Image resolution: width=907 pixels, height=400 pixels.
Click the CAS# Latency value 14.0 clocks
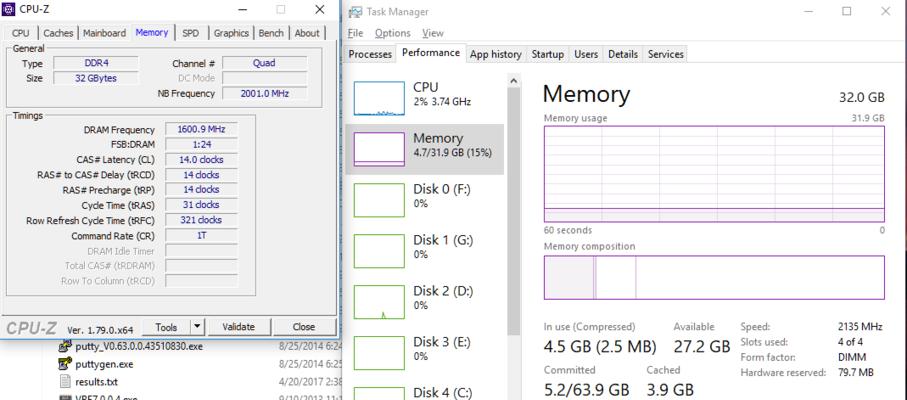(x=201, y=160)
